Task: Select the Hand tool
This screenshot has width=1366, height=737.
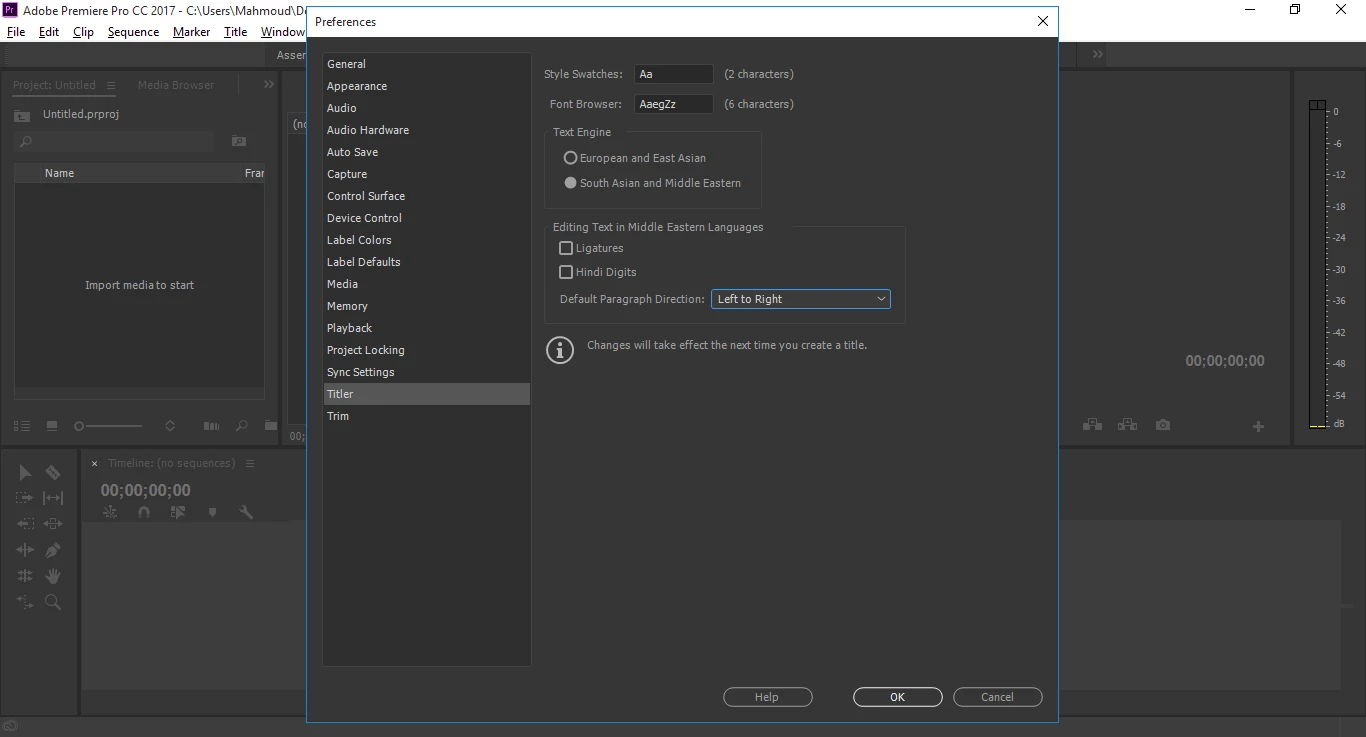Action: (53, 576)
